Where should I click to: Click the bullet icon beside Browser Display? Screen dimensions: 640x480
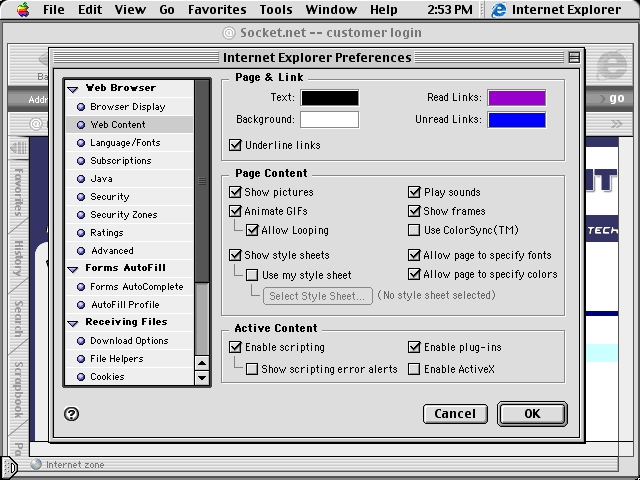81,107
